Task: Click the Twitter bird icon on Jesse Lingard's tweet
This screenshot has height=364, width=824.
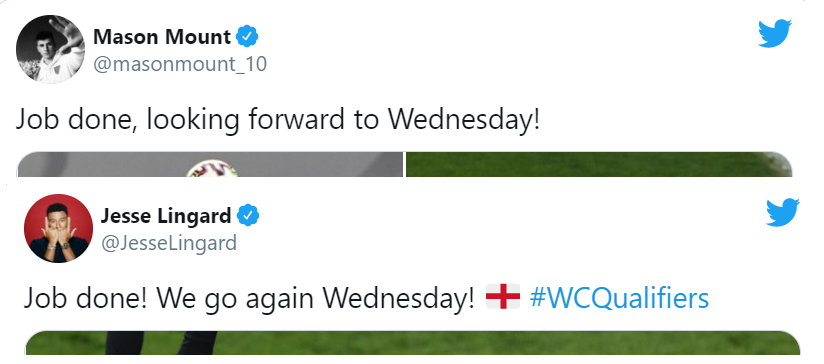Action: coord(782,212)
